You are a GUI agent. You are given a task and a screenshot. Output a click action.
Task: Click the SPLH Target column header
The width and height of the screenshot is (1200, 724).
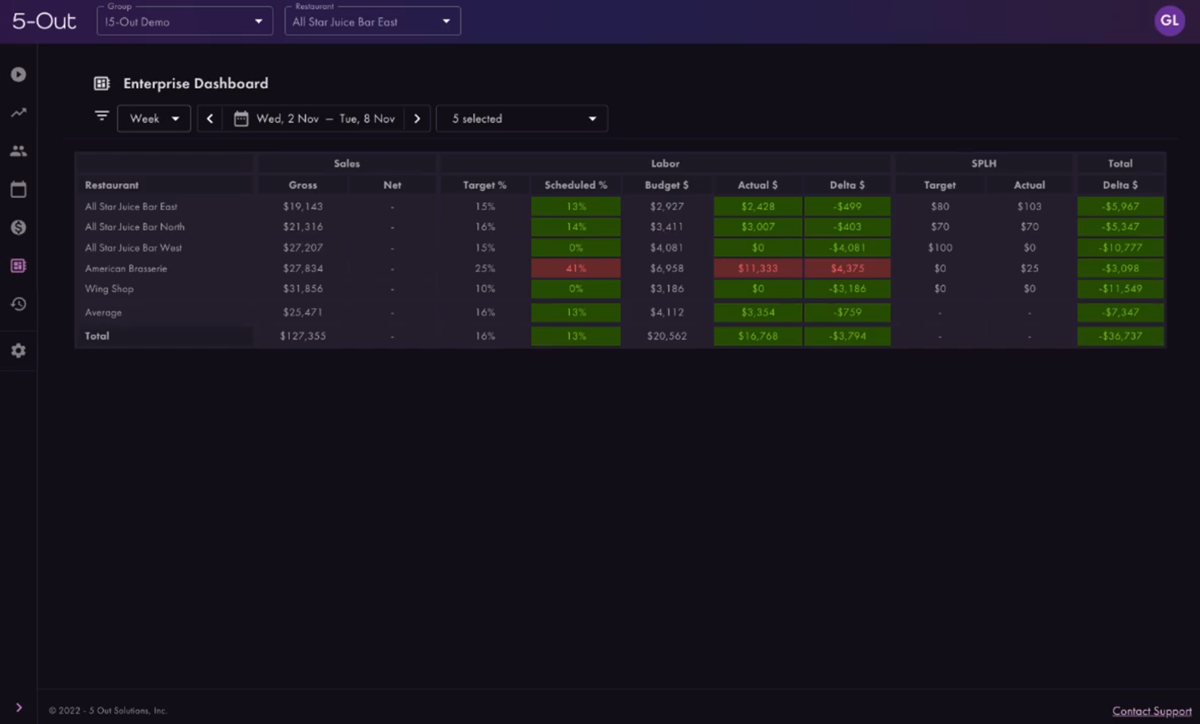[940, 185]
